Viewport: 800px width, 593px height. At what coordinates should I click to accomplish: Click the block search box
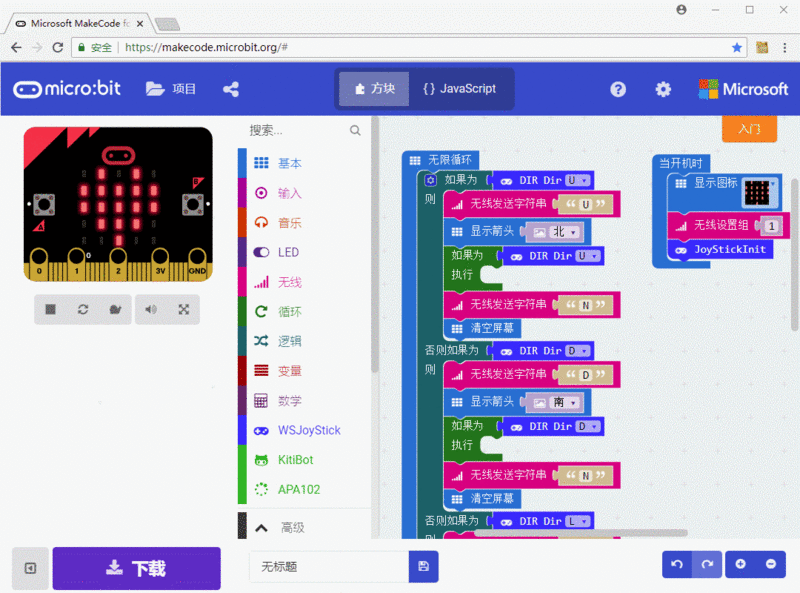[x=305, y=131]
